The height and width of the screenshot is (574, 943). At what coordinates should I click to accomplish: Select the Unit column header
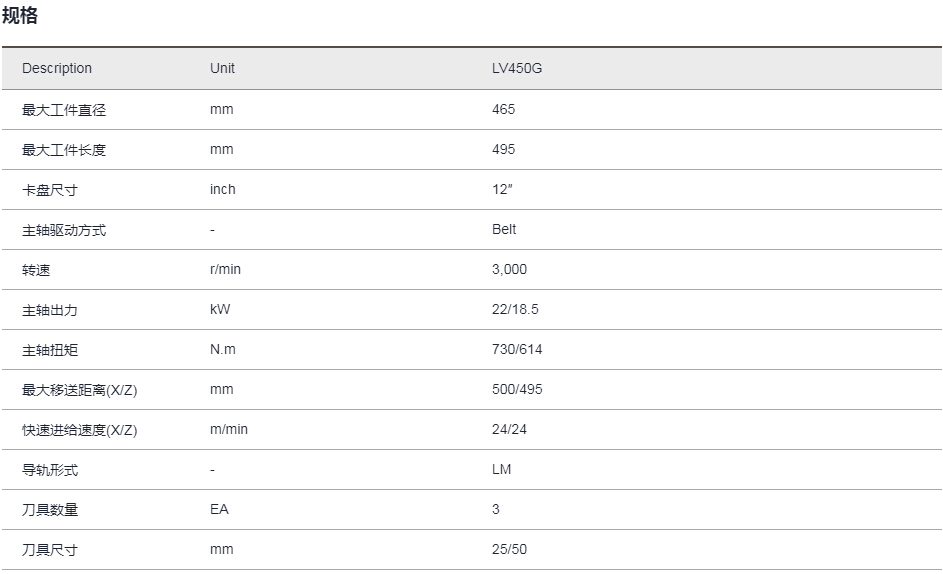tap(222, 68)
